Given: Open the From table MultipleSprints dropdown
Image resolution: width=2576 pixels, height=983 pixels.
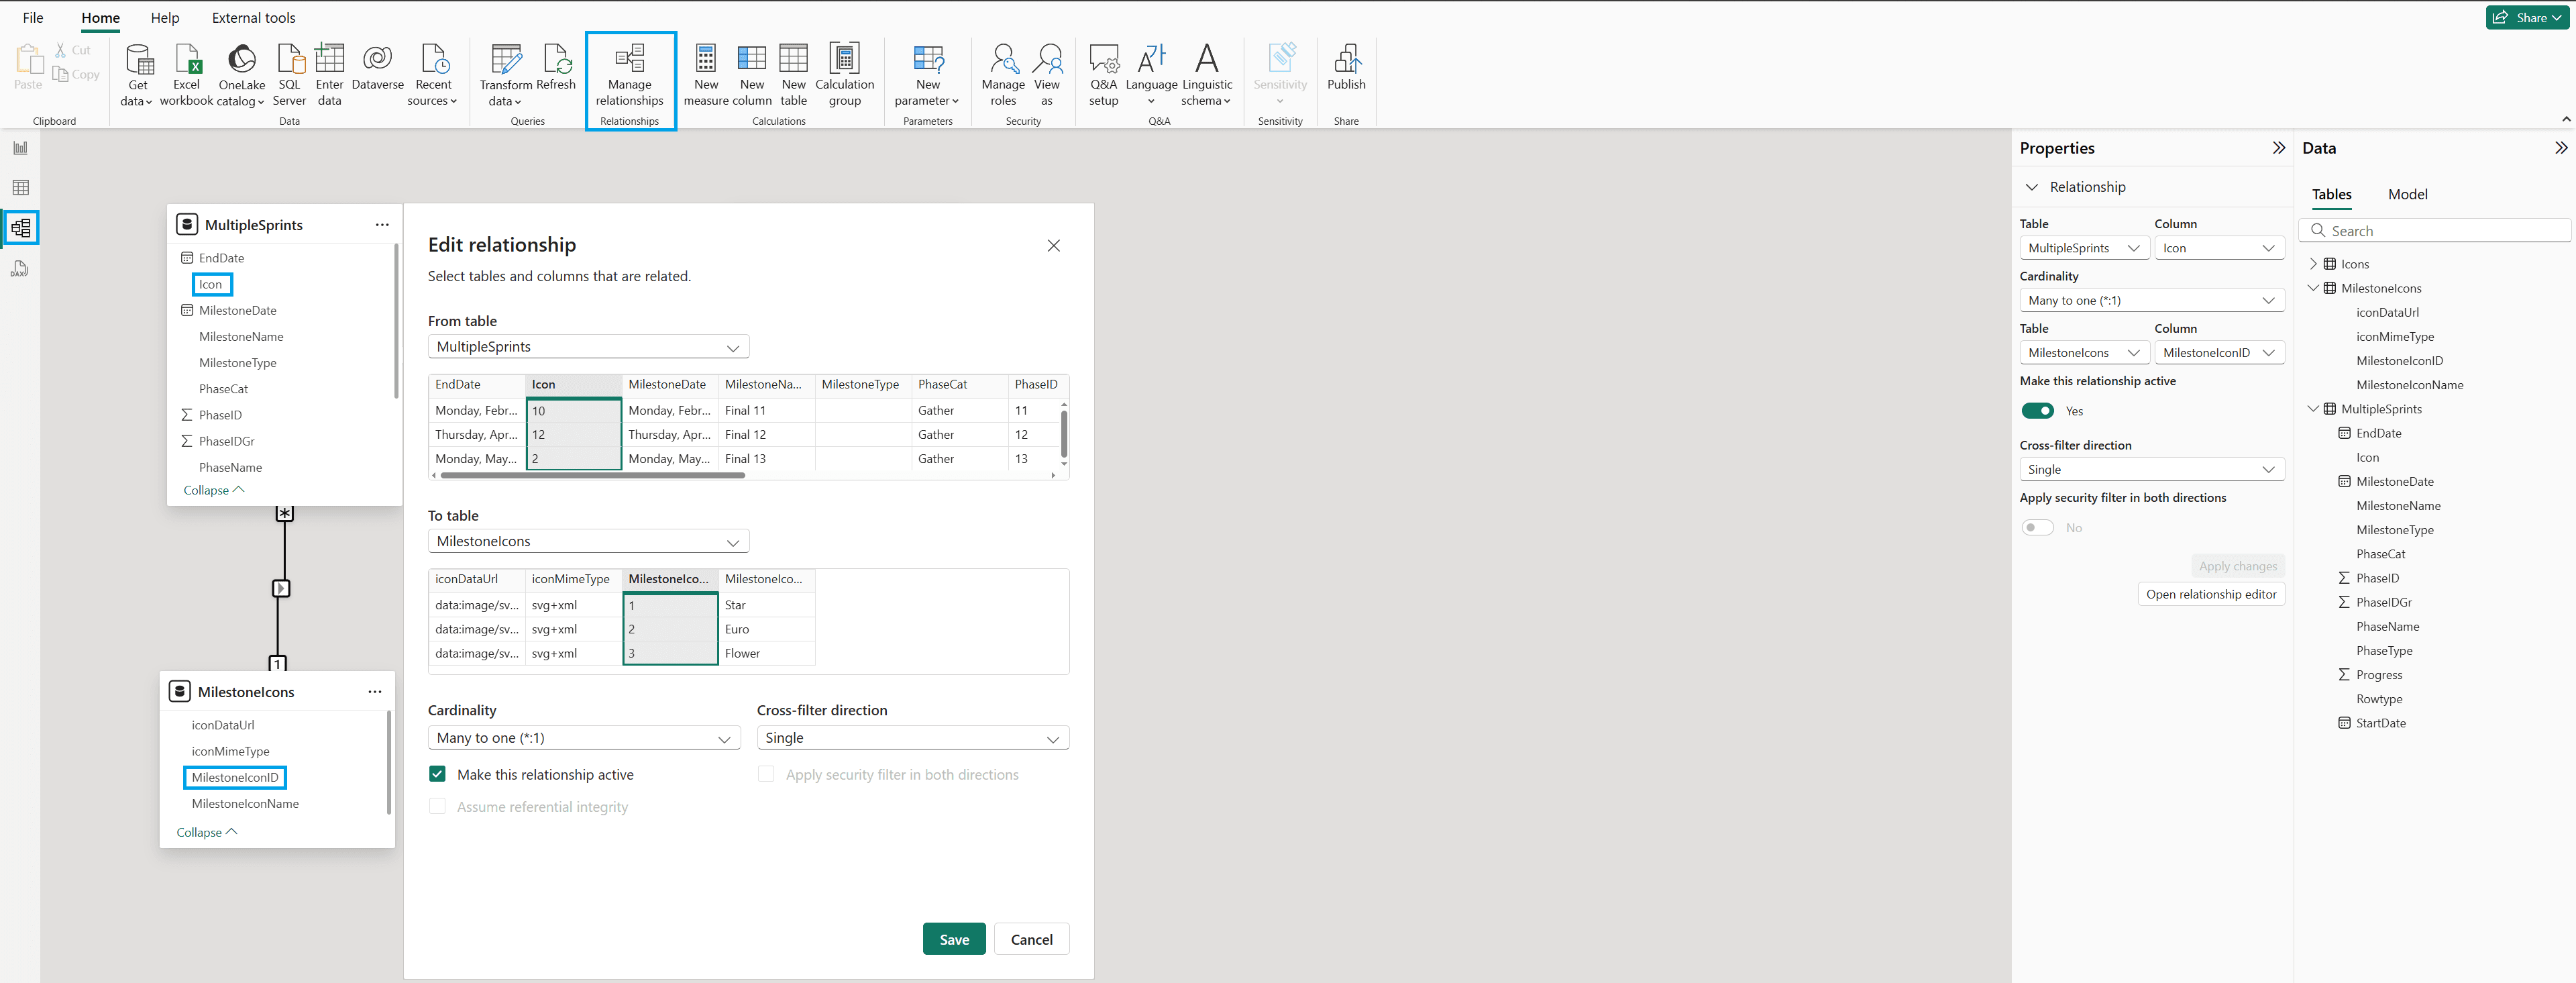Looking at the screenshot, I should coord(588,347).
